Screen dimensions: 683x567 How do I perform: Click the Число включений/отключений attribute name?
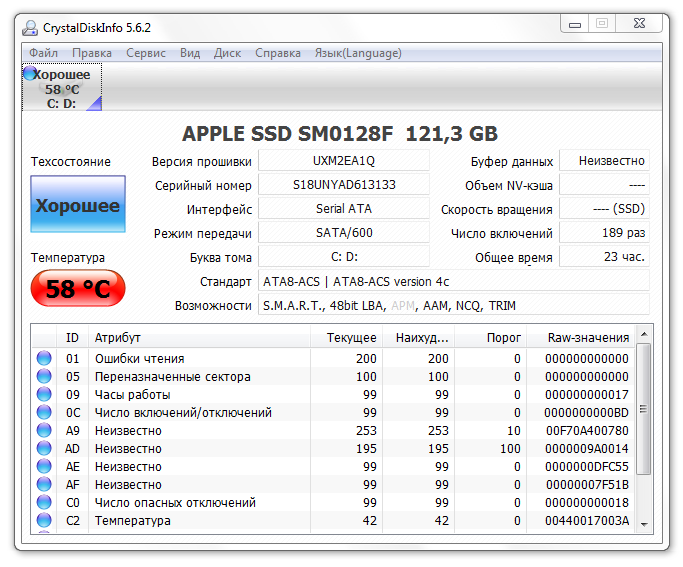[x=183, y=412]
